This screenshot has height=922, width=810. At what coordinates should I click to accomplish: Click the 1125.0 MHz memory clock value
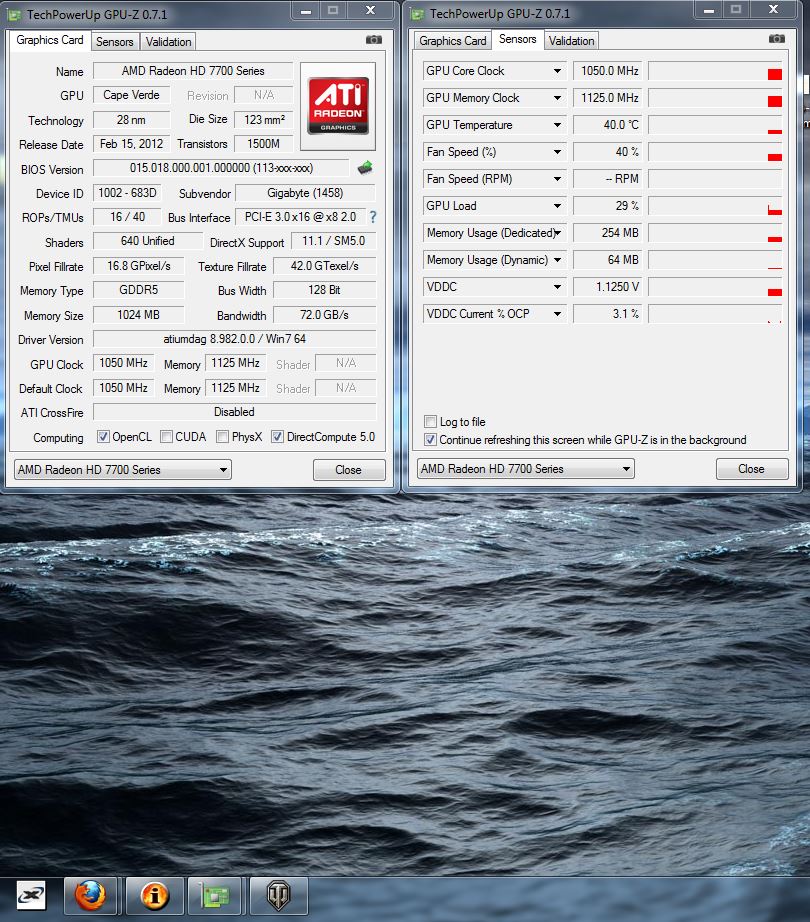tap(608, 98)
